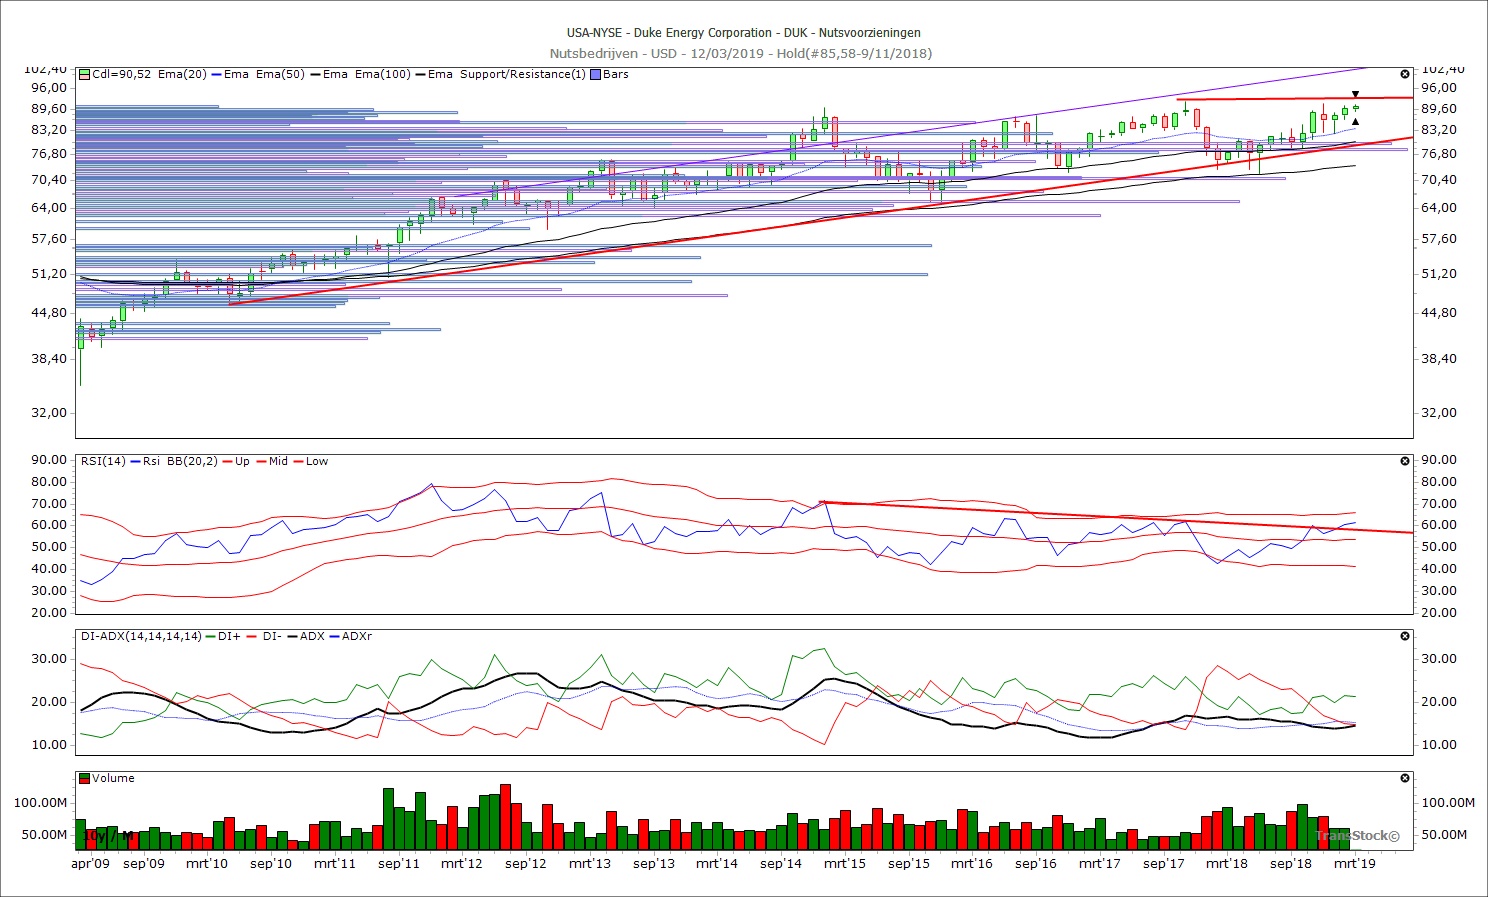Screen dimensions: 1488x897
Task: Click the ADXr series label
Action: [x=357, y=636]
